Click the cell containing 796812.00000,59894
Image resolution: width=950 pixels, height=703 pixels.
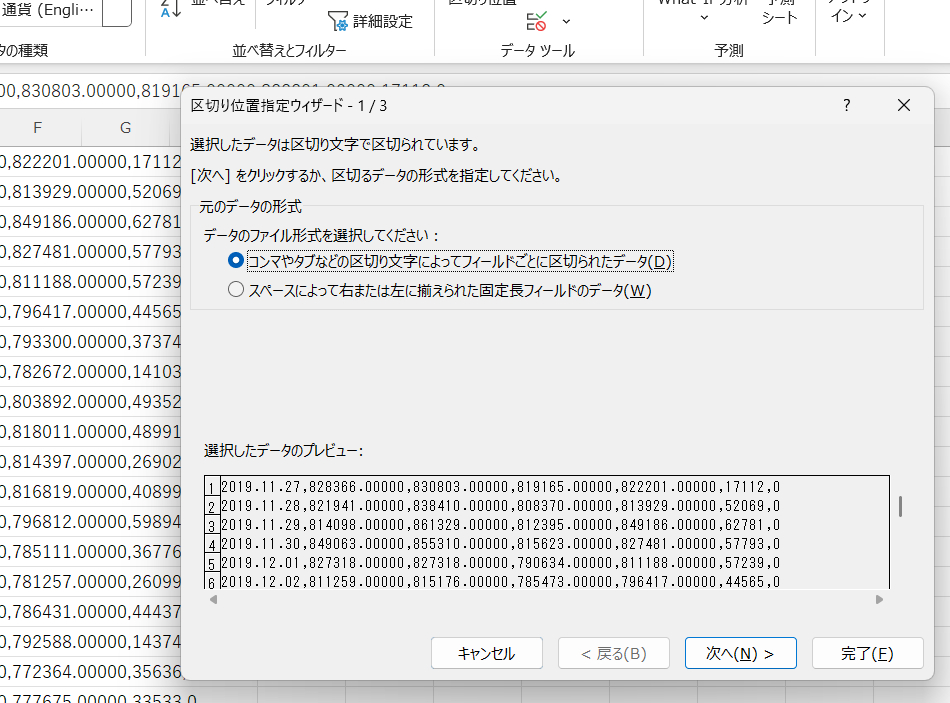(x=91, y=522)
